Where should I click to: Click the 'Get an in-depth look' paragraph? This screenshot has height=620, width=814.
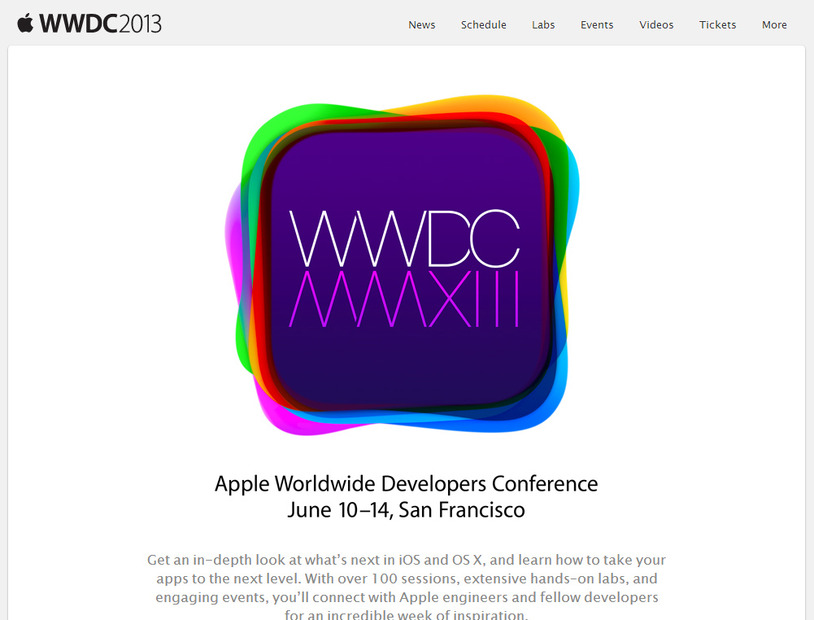click(x=406, y=587)
